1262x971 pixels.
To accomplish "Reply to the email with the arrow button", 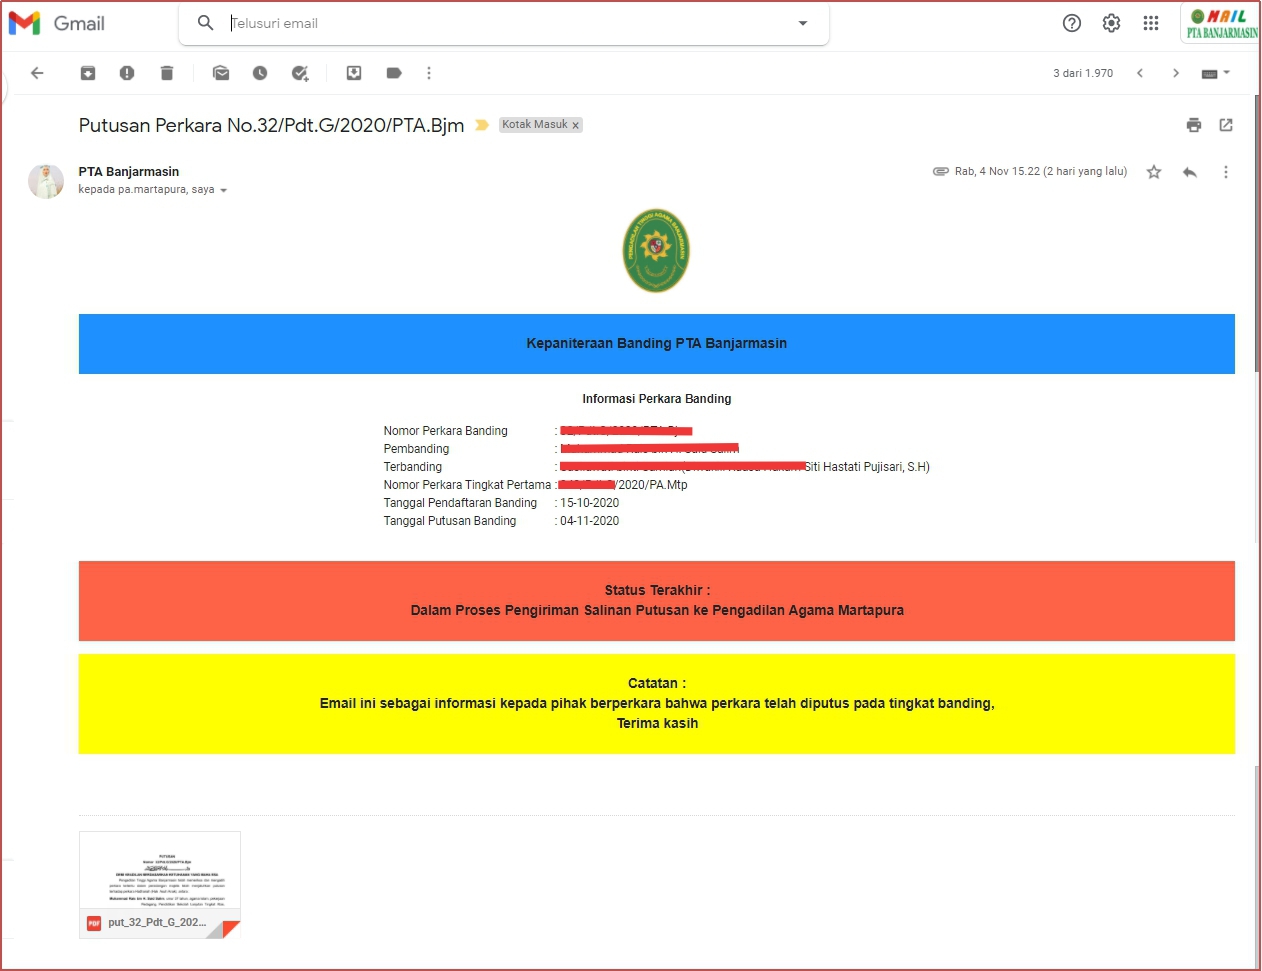I will click(x=1190, y=172).
